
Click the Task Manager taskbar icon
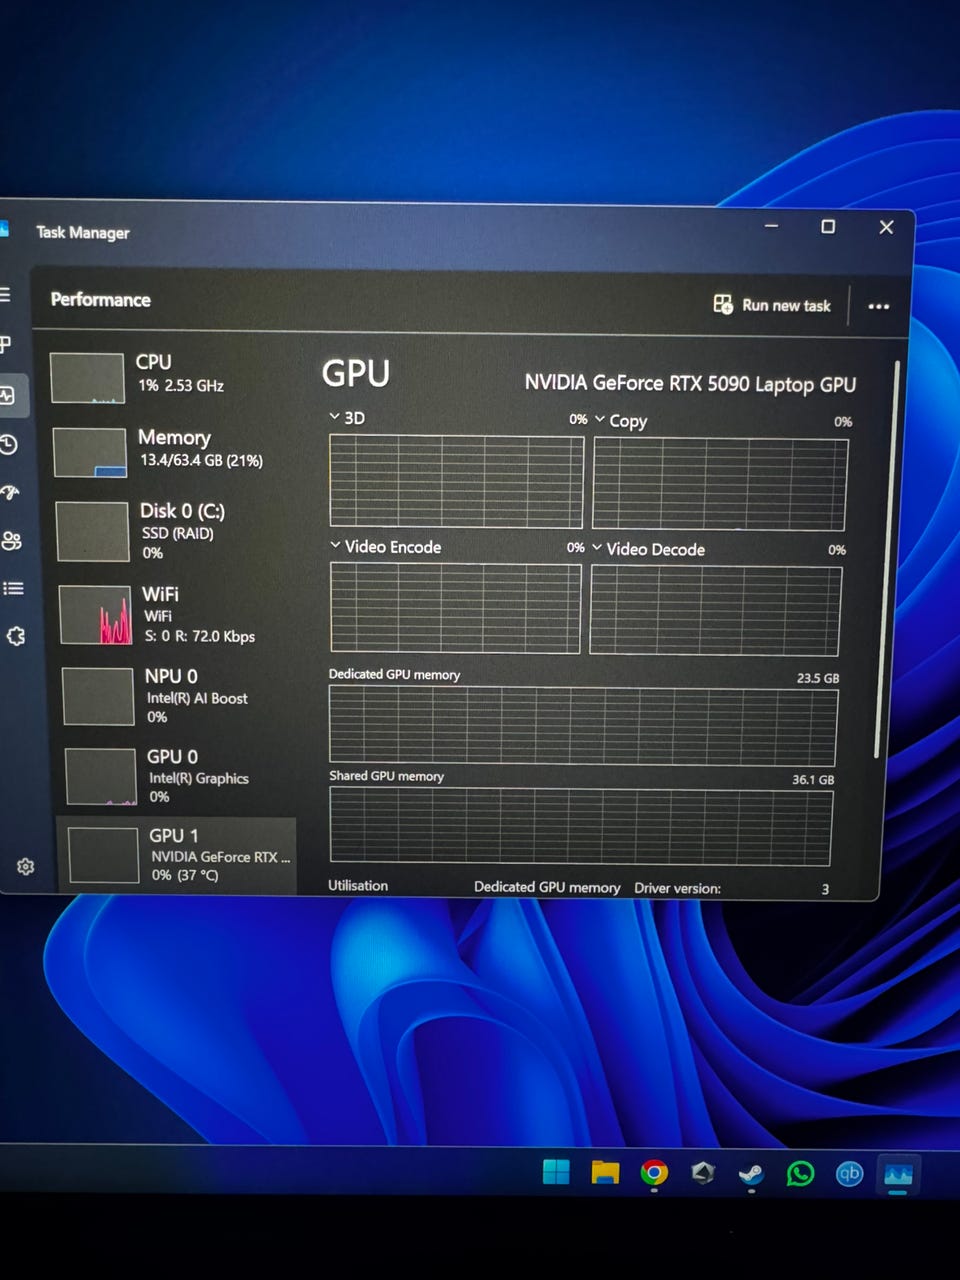click(898, 1173)
